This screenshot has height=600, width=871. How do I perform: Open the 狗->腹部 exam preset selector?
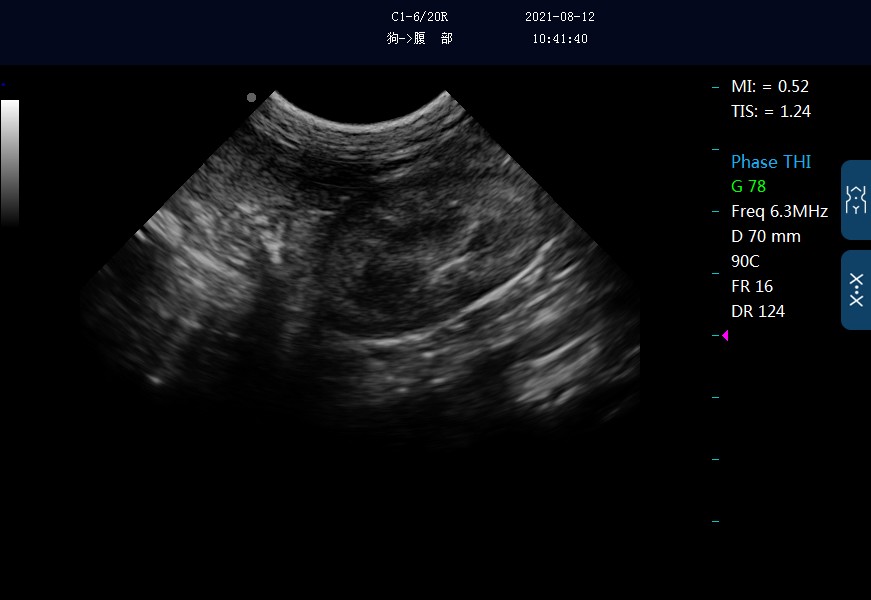(420, 38)
